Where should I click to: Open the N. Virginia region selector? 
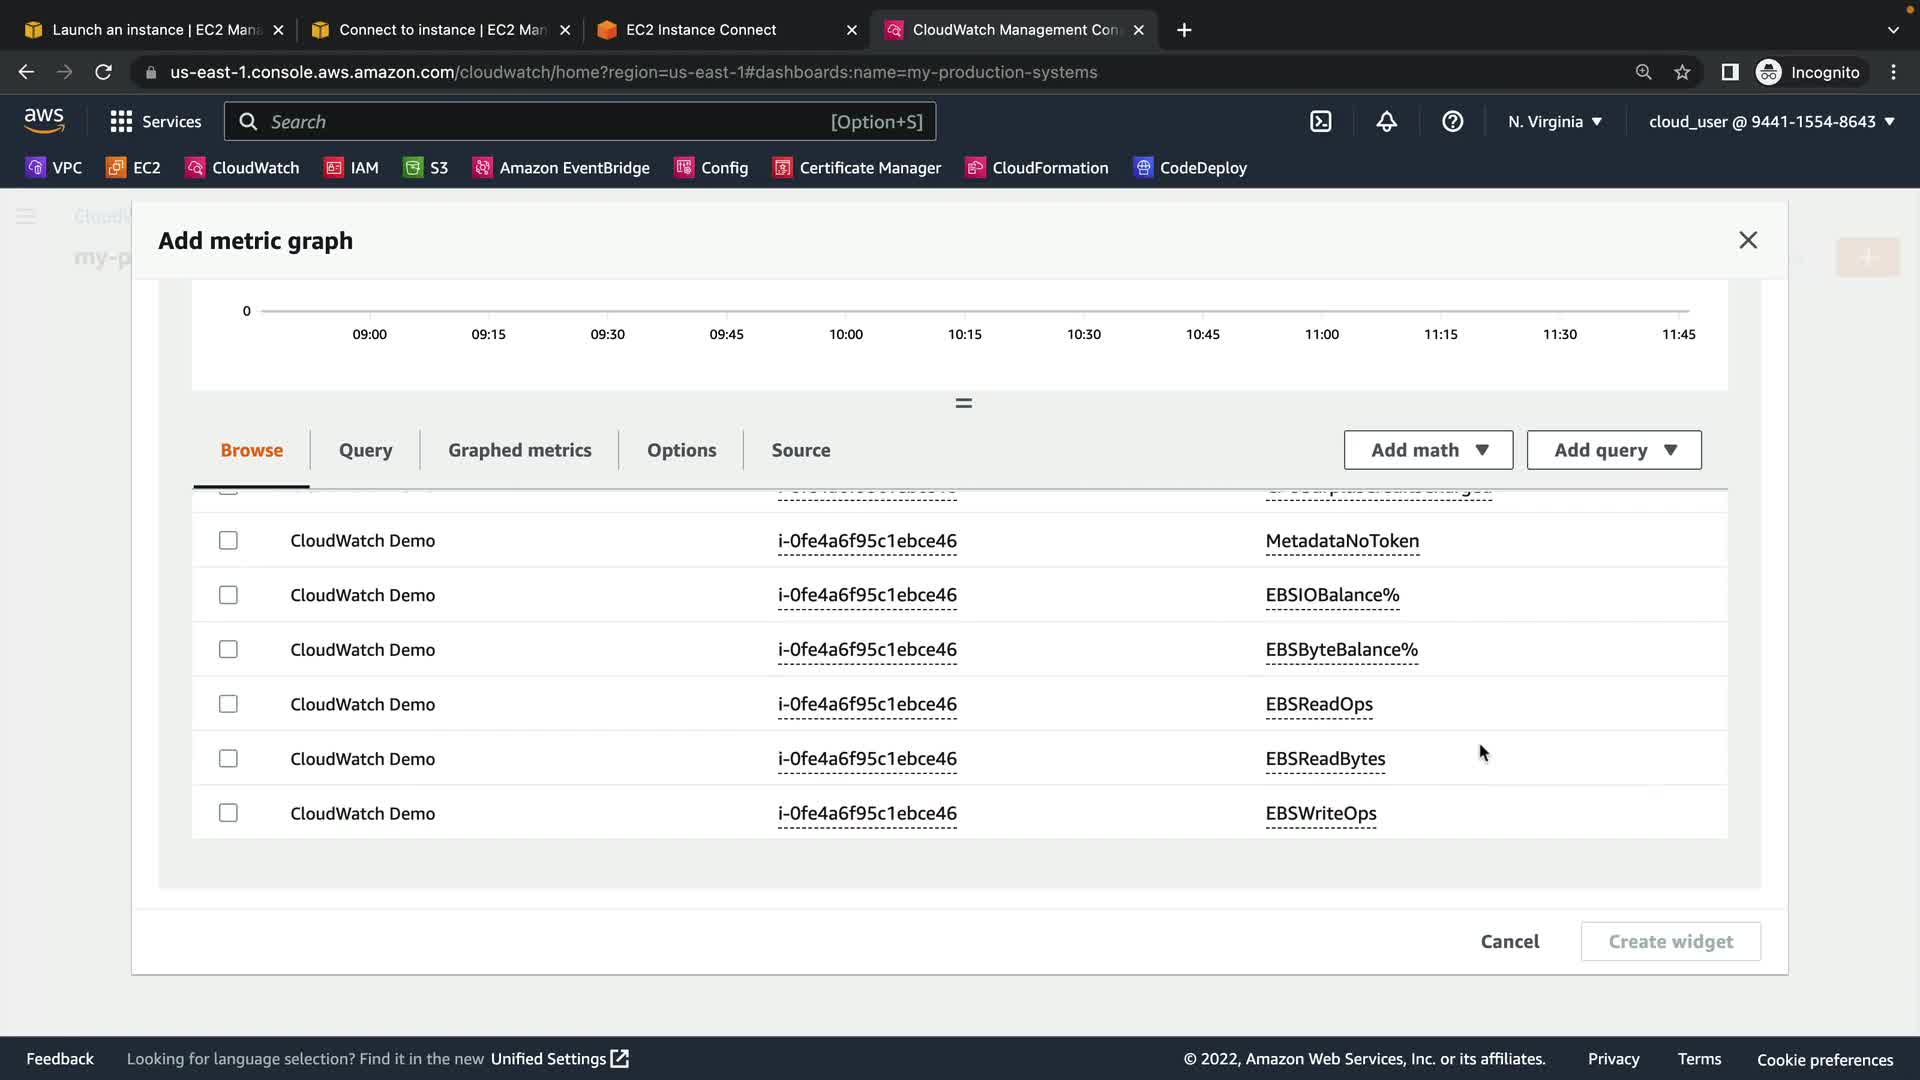click(x=1554, y=122)
